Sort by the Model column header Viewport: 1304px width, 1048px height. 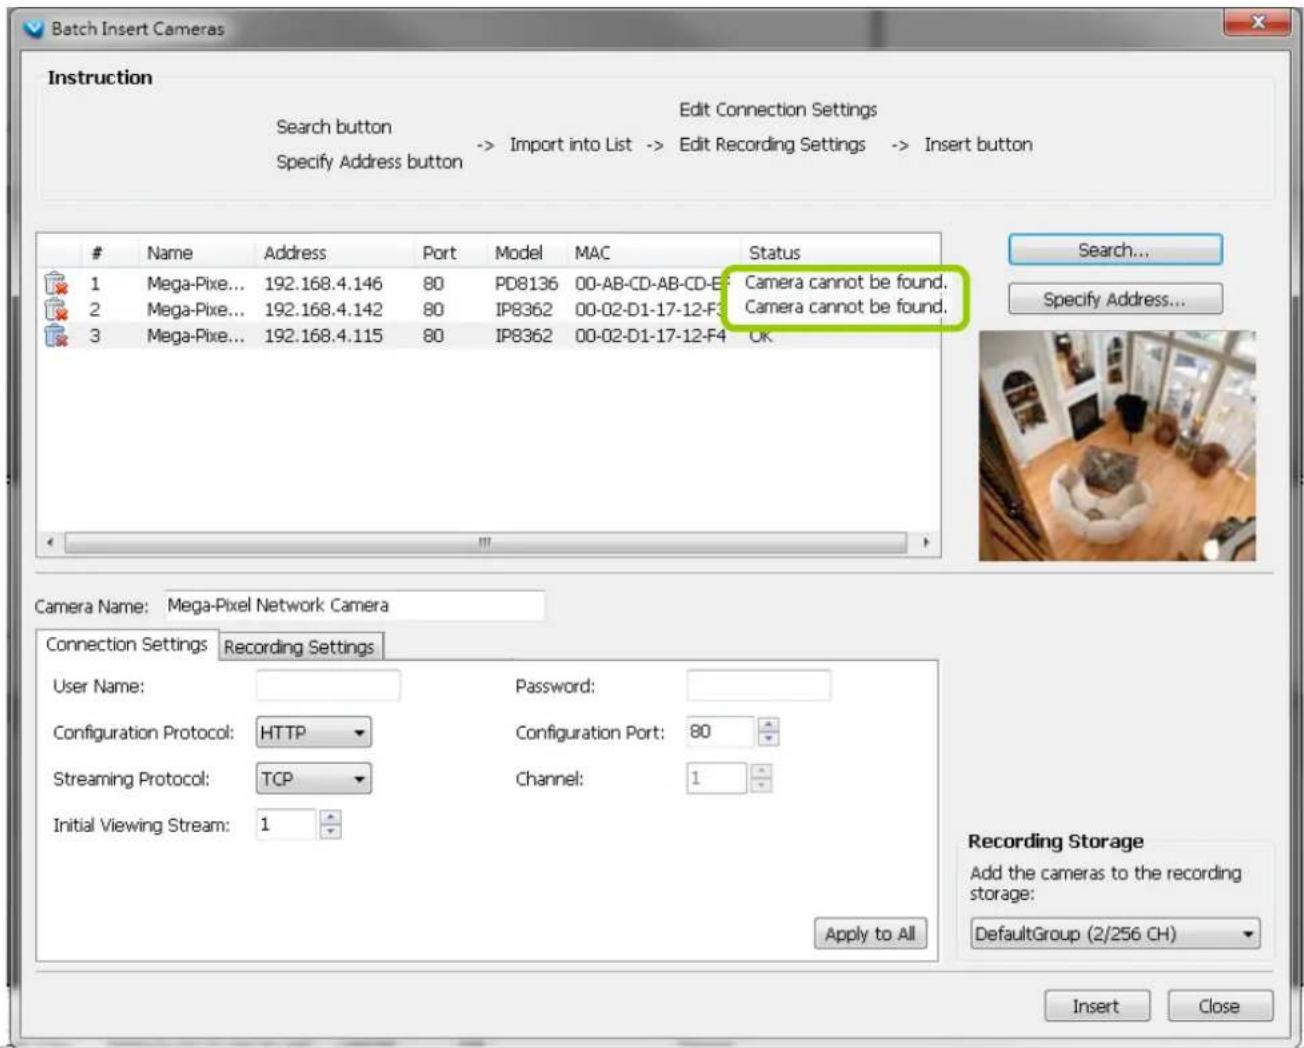[518, 253]
